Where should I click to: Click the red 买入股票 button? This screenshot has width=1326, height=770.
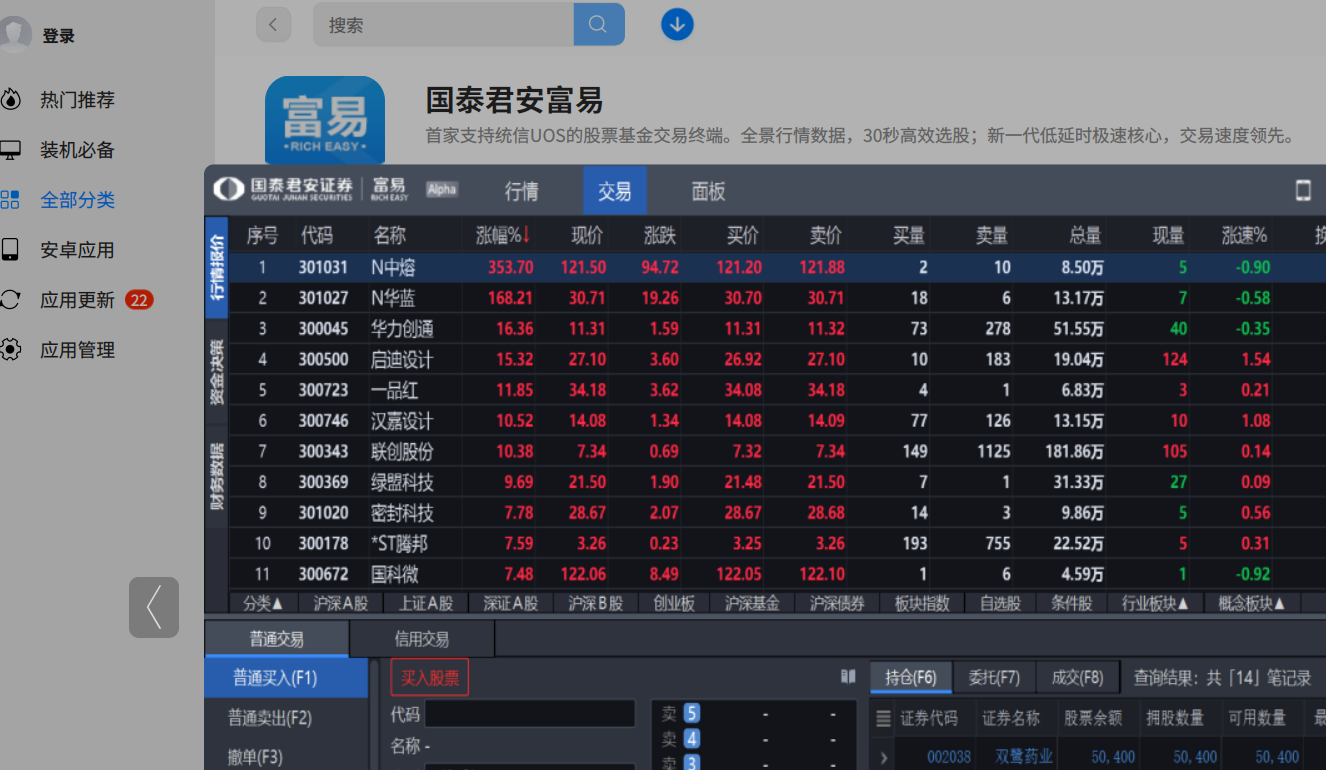click(430, 678)
